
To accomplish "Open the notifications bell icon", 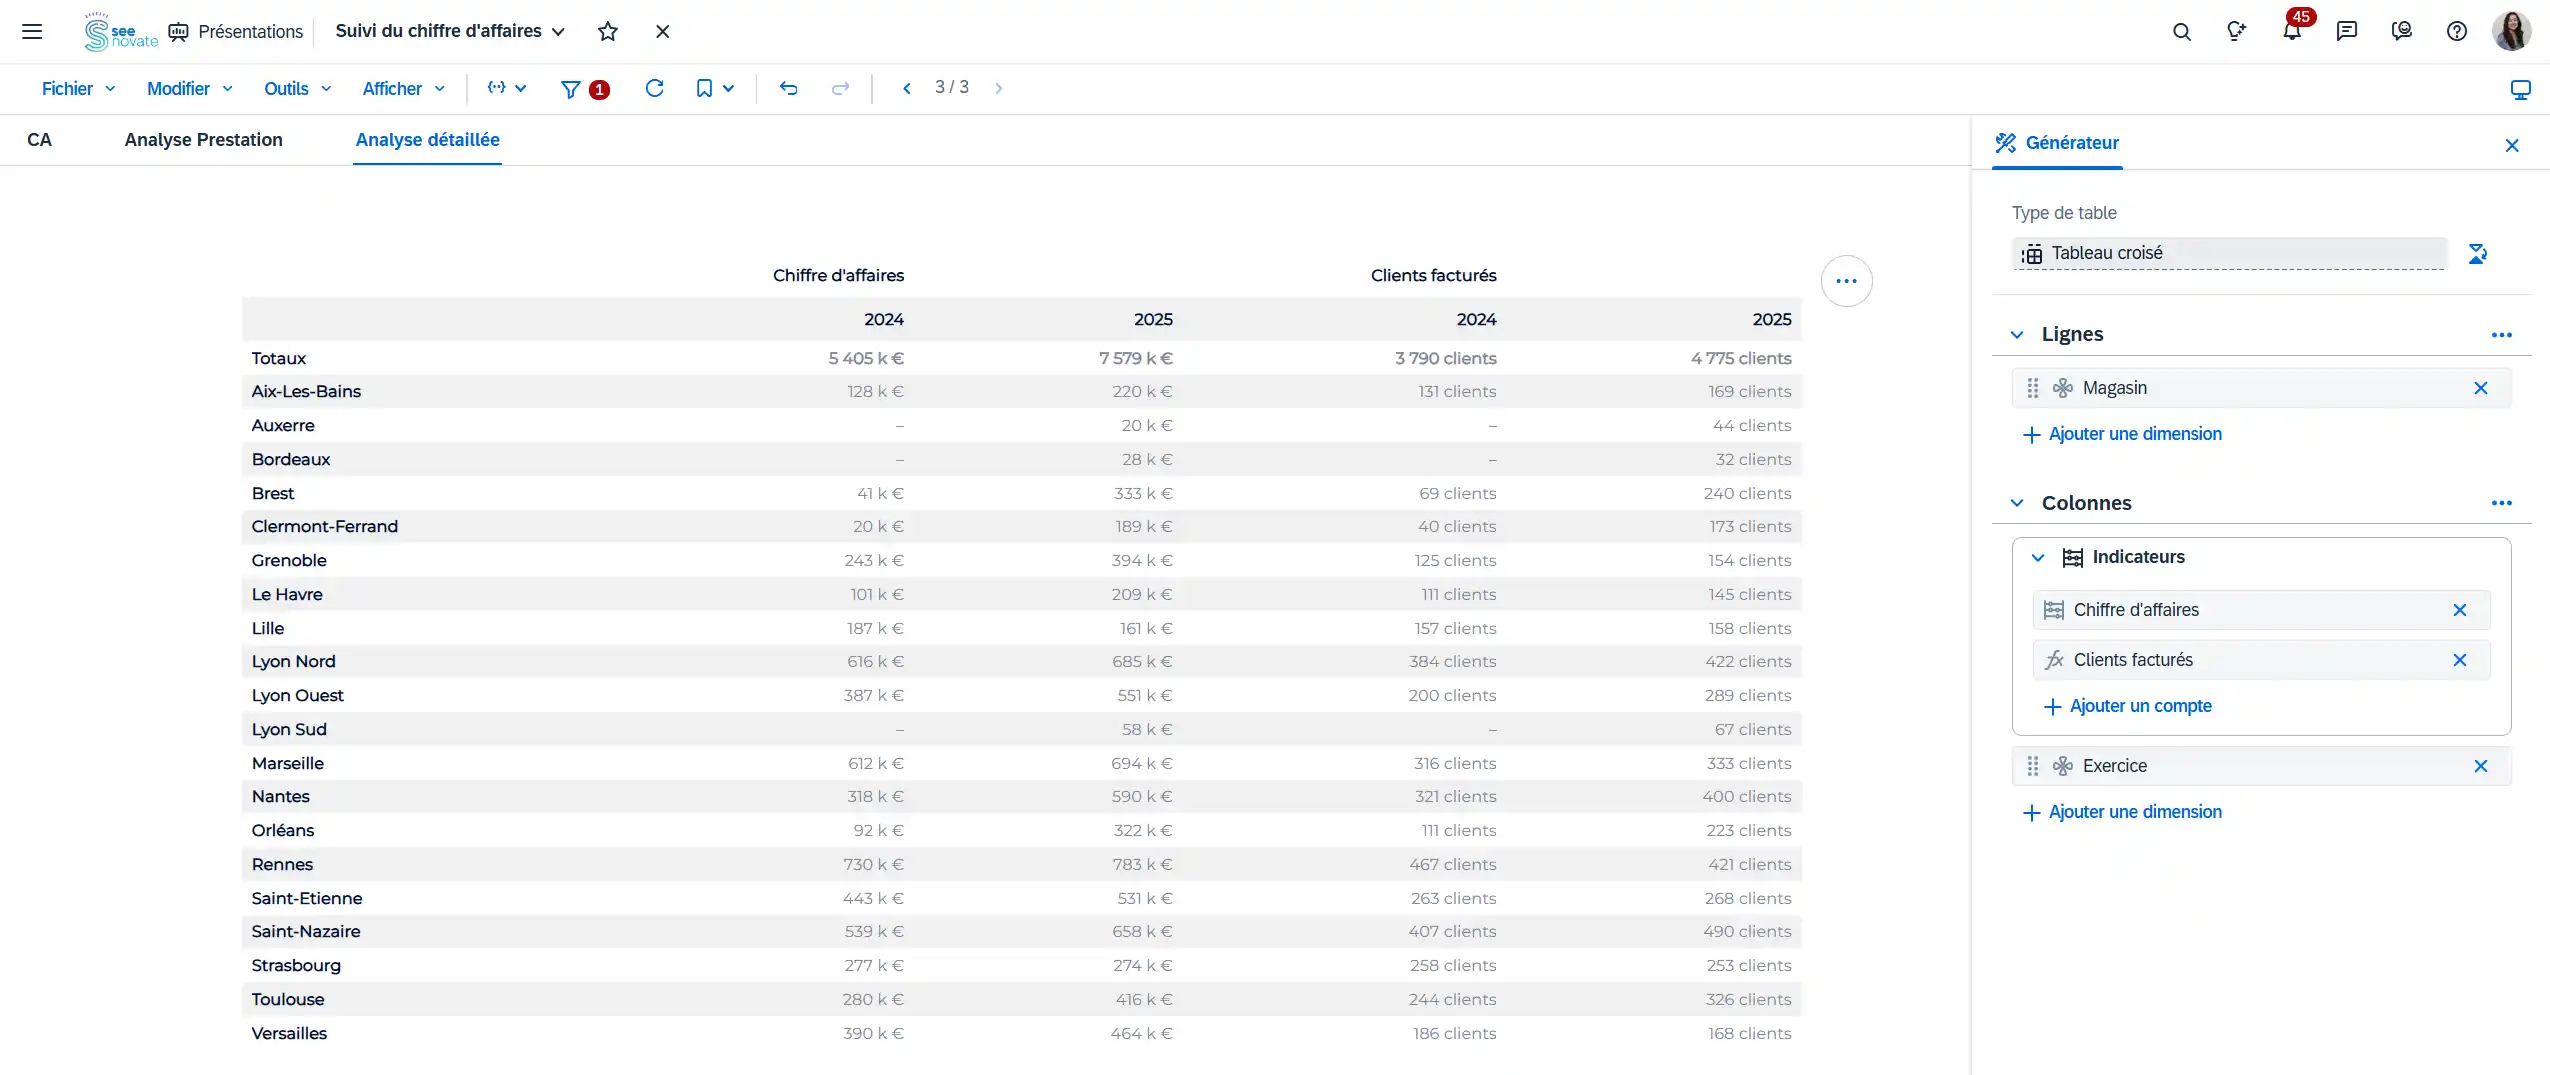I will coord(2291,31).
